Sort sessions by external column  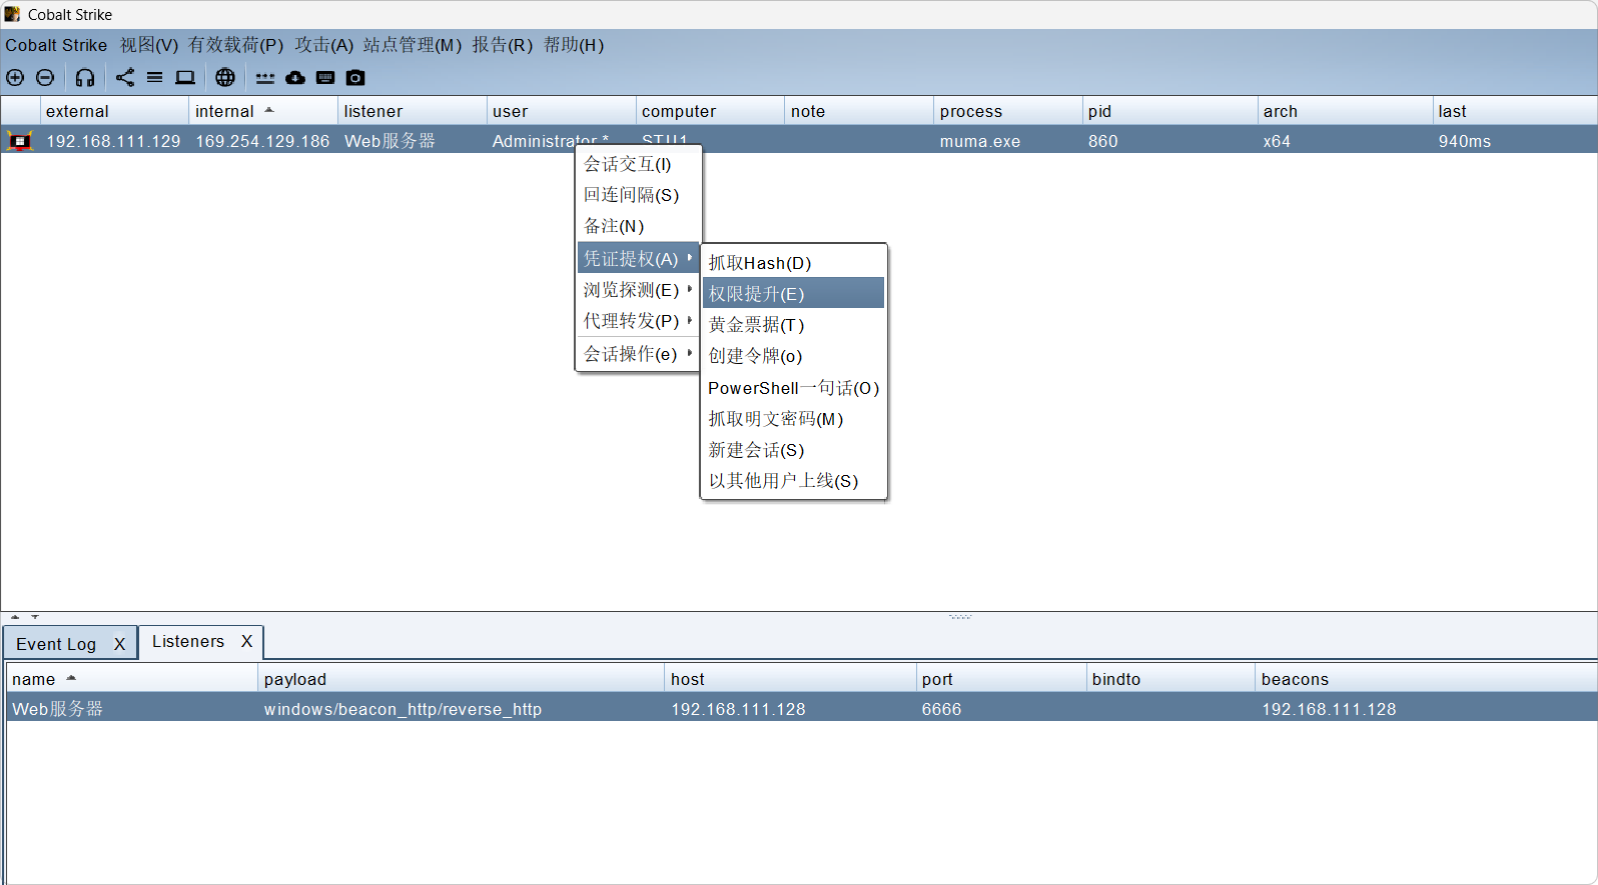[114, 111]
